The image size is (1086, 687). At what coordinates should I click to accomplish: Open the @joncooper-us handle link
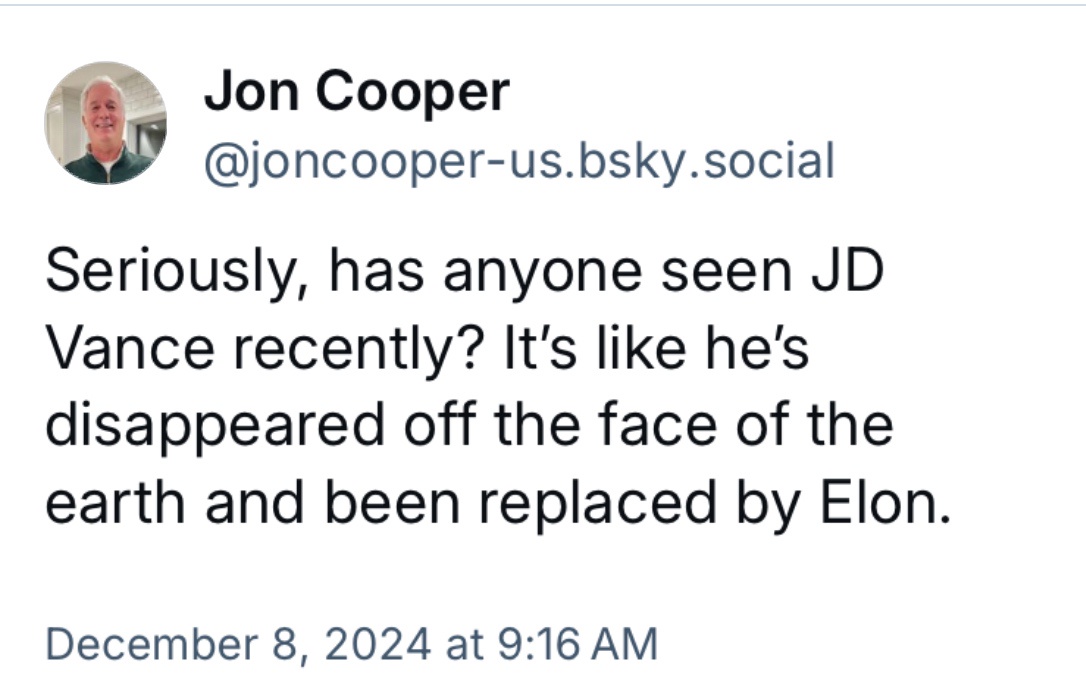519,162
